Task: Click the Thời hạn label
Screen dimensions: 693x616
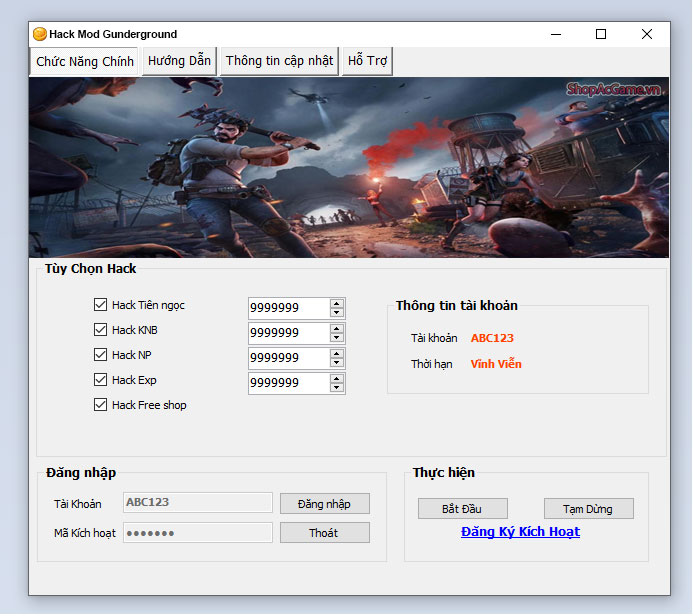Action: [x=432, y=364]
